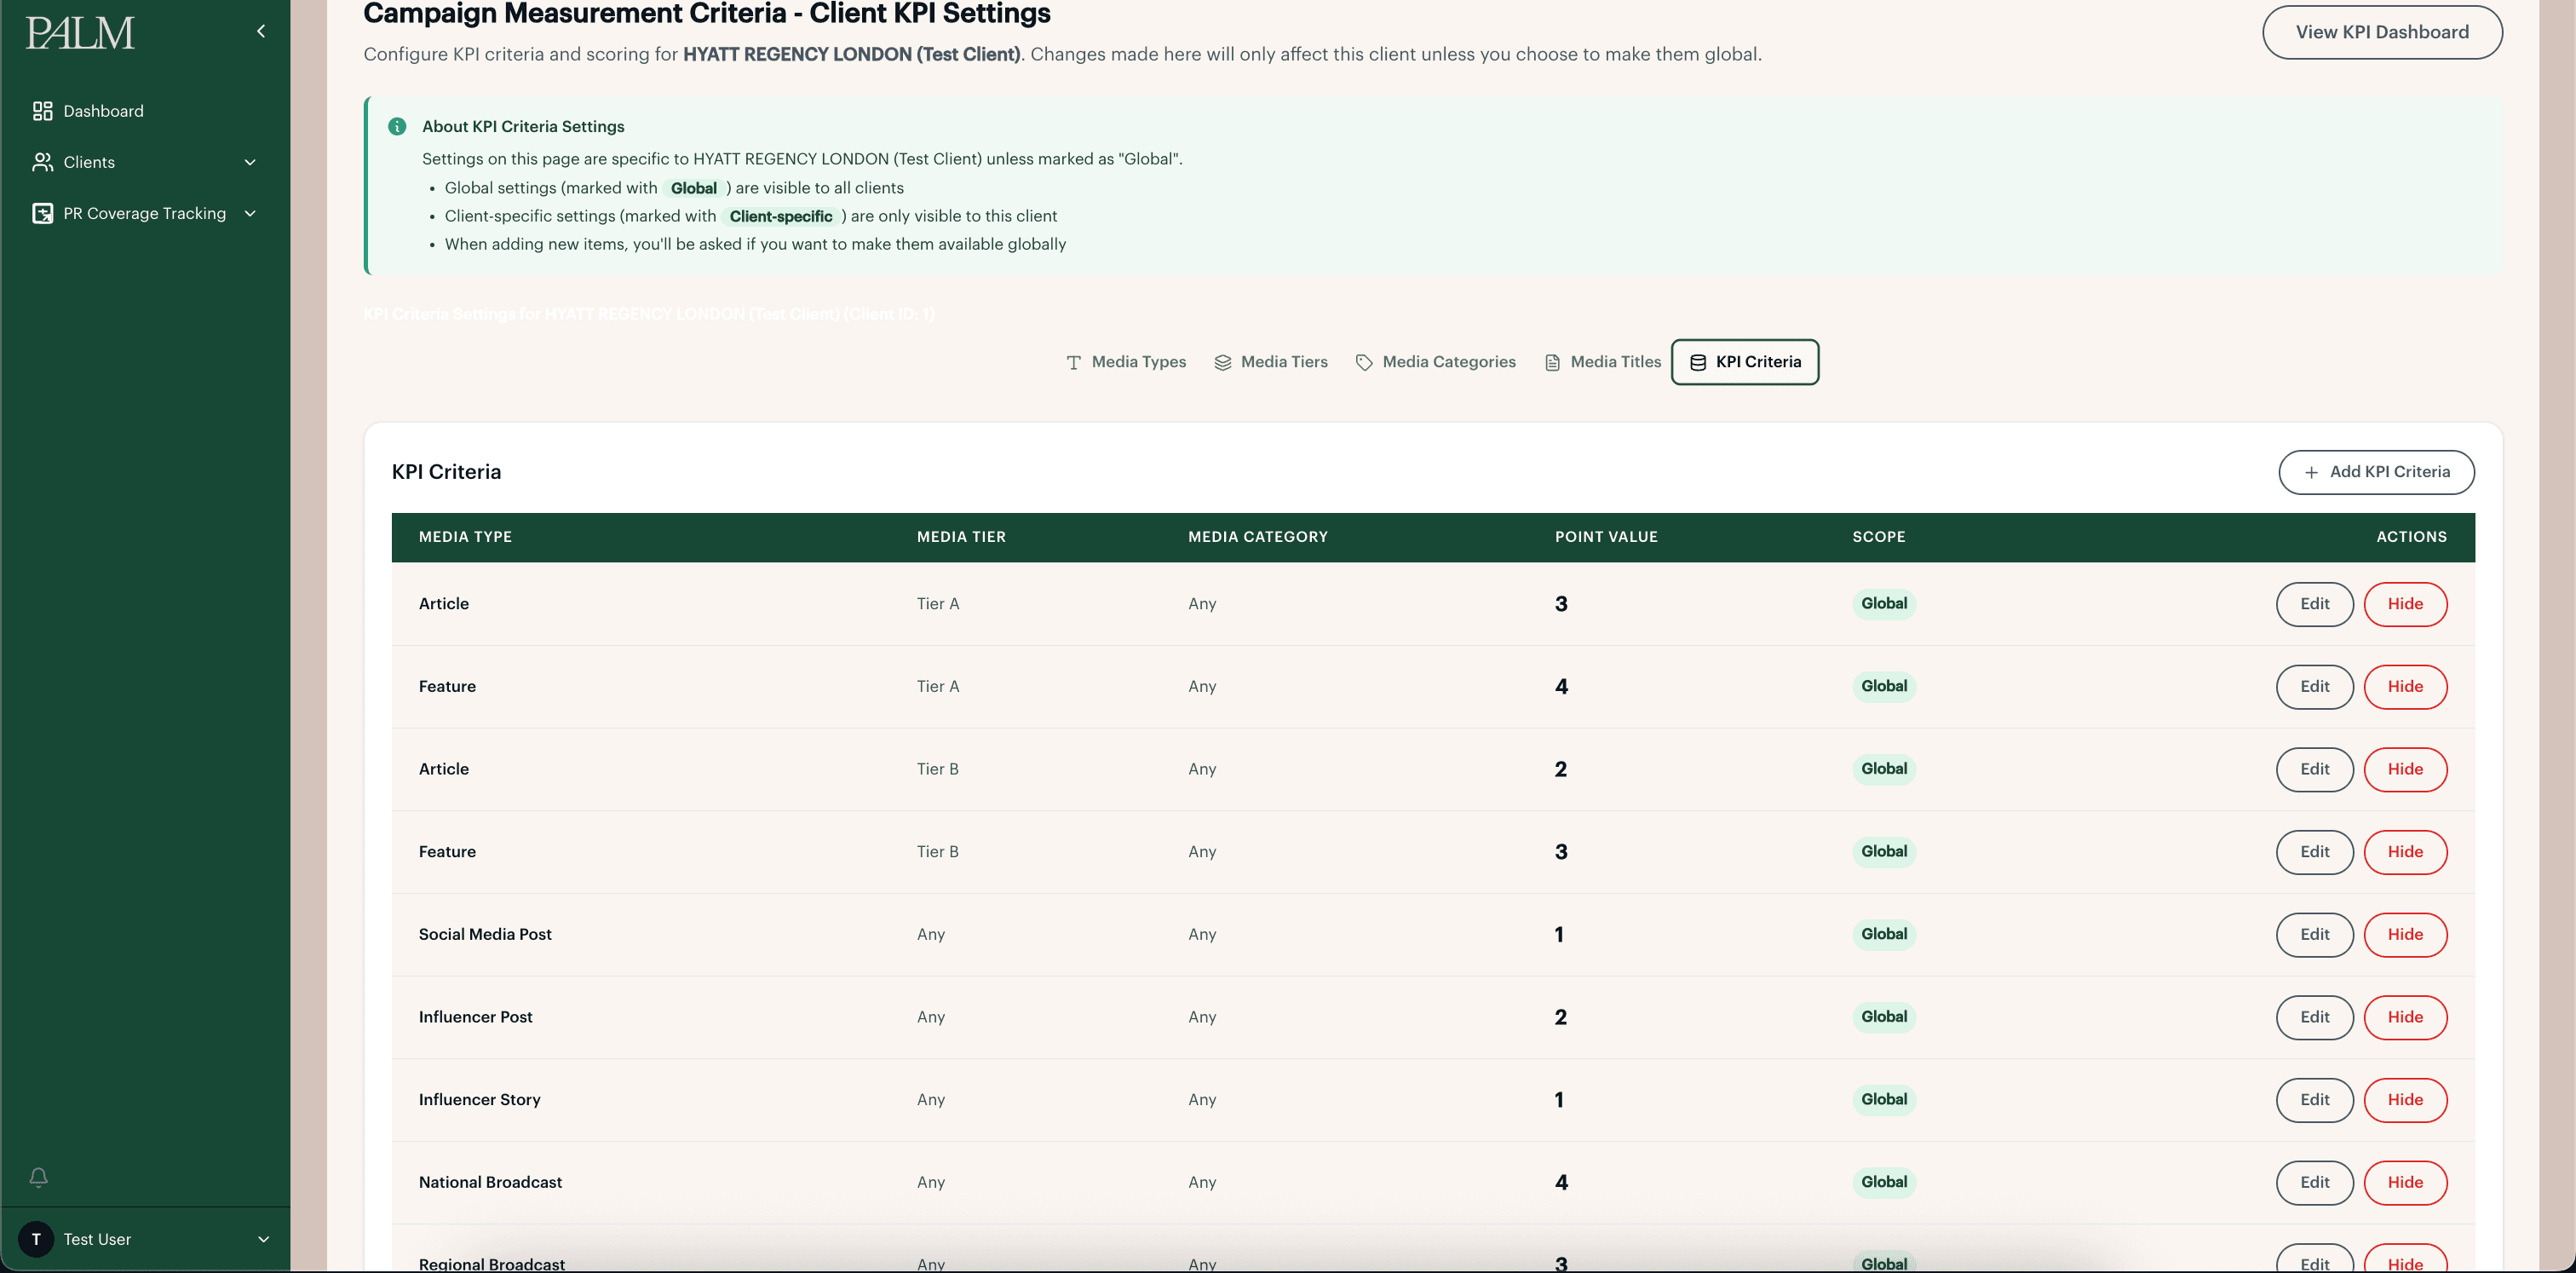Open the Clients menu item

tap(145, 162)
